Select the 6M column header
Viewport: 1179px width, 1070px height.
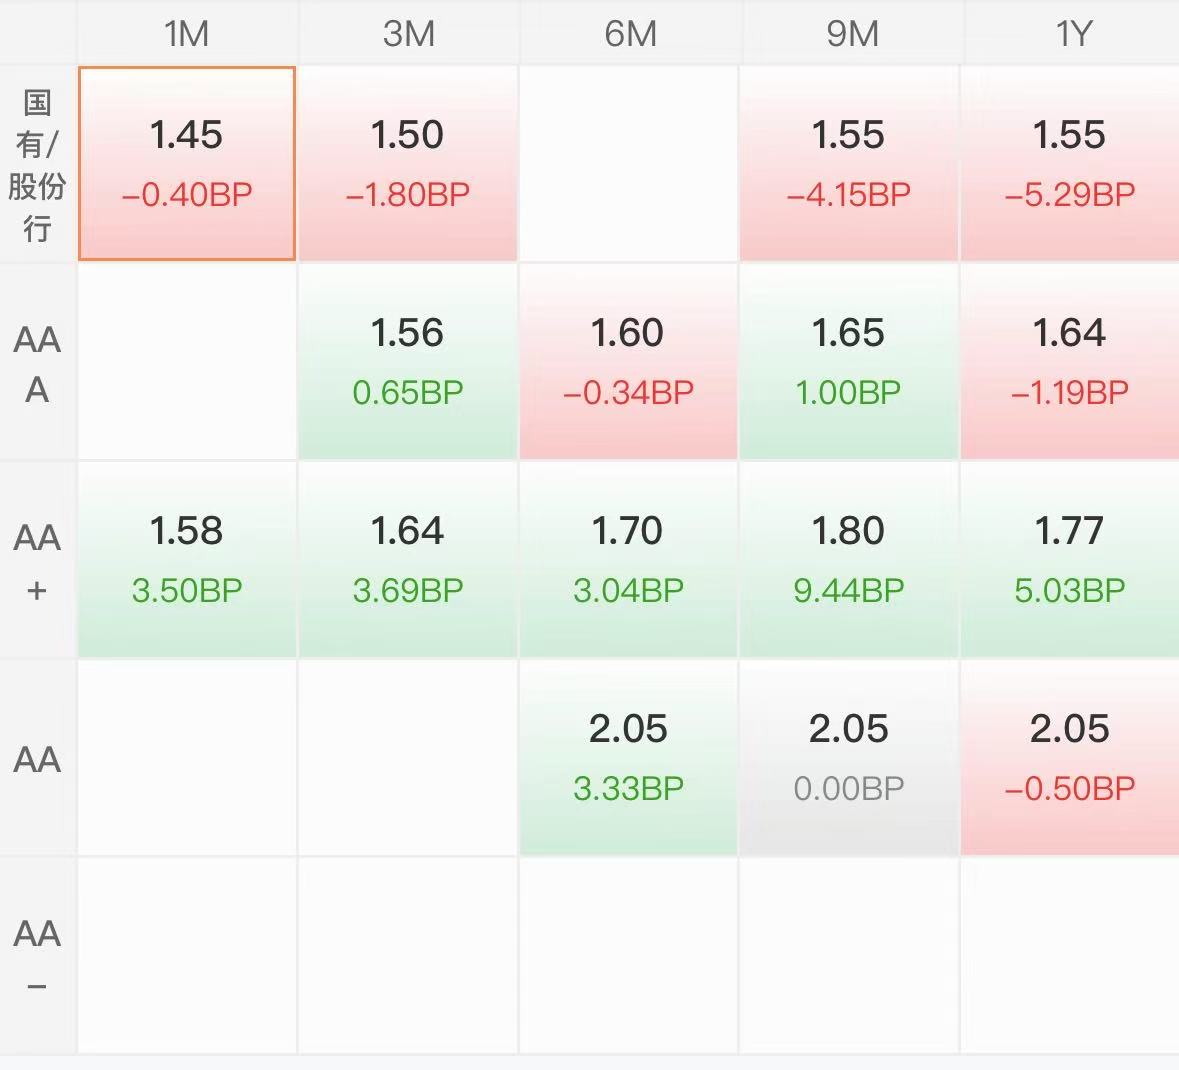(630, 33)
